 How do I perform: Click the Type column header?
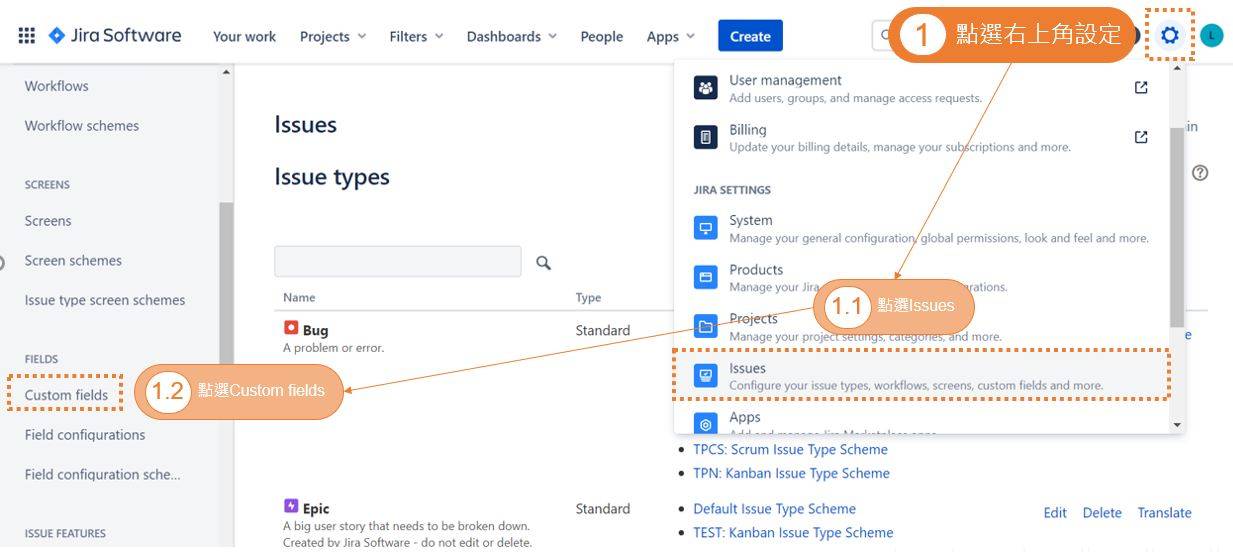pos(588,298)
